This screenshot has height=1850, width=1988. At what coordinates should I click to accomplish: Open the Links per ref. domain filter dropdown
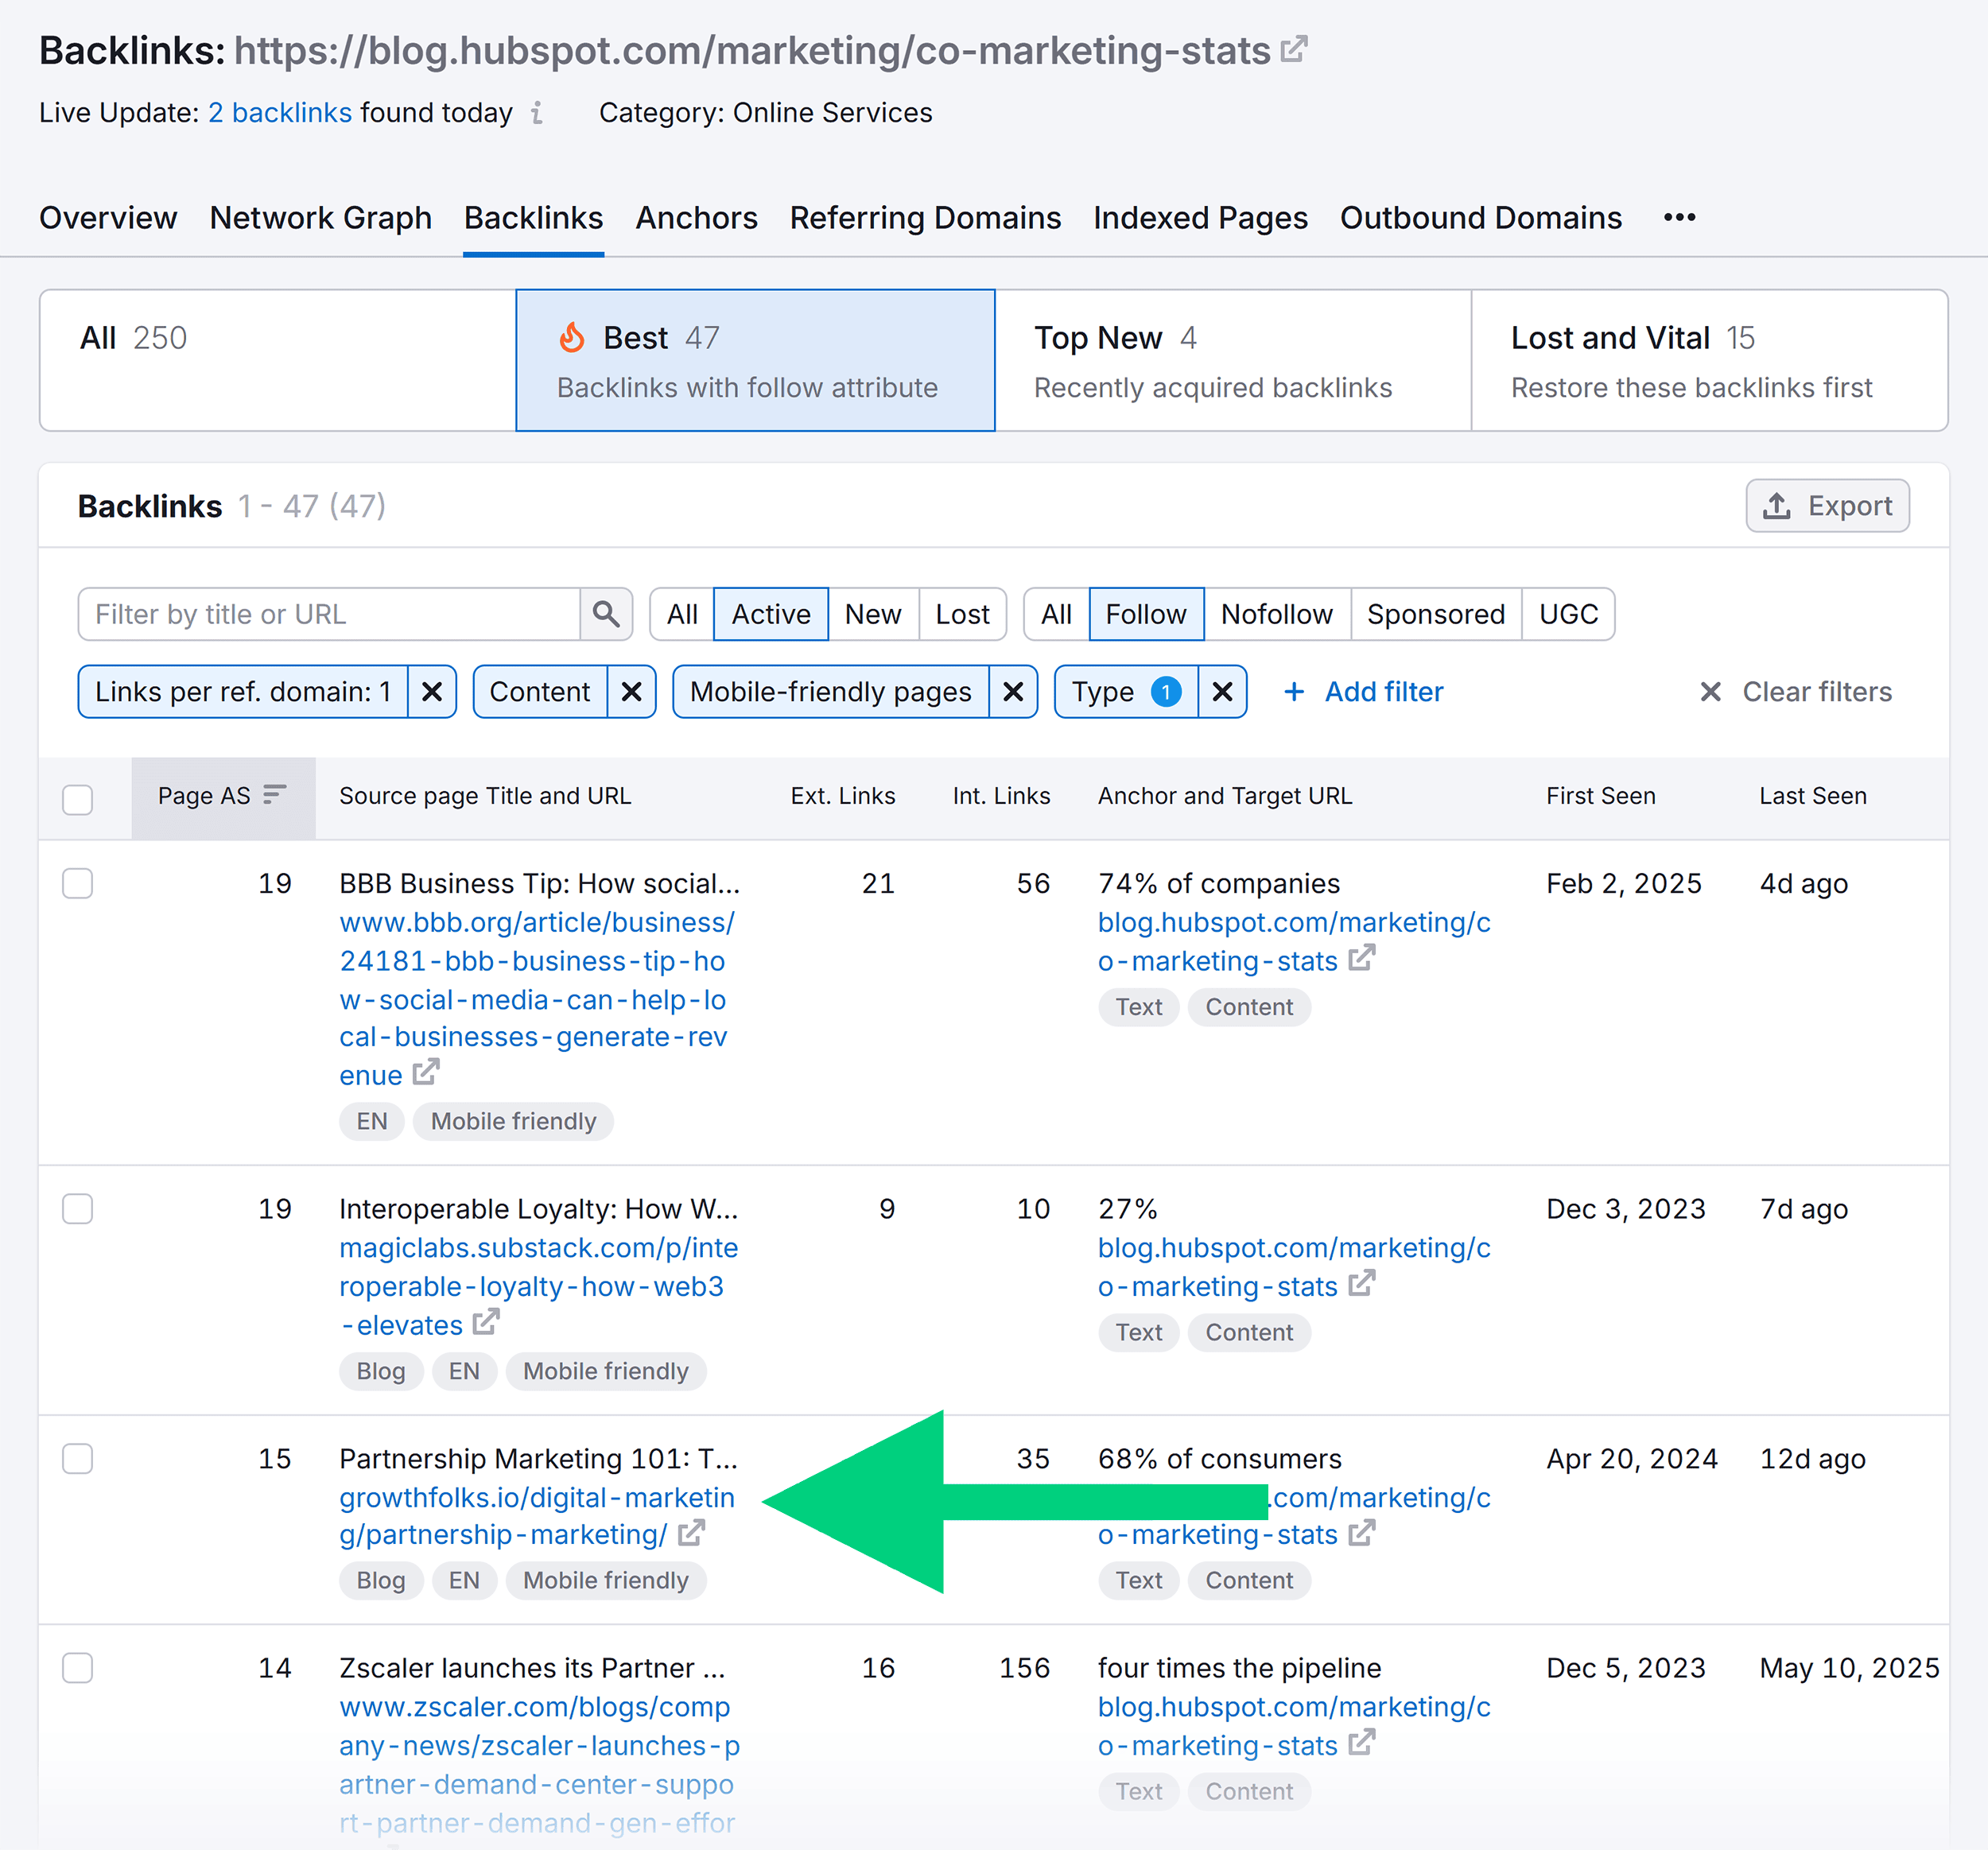[243, 692]
